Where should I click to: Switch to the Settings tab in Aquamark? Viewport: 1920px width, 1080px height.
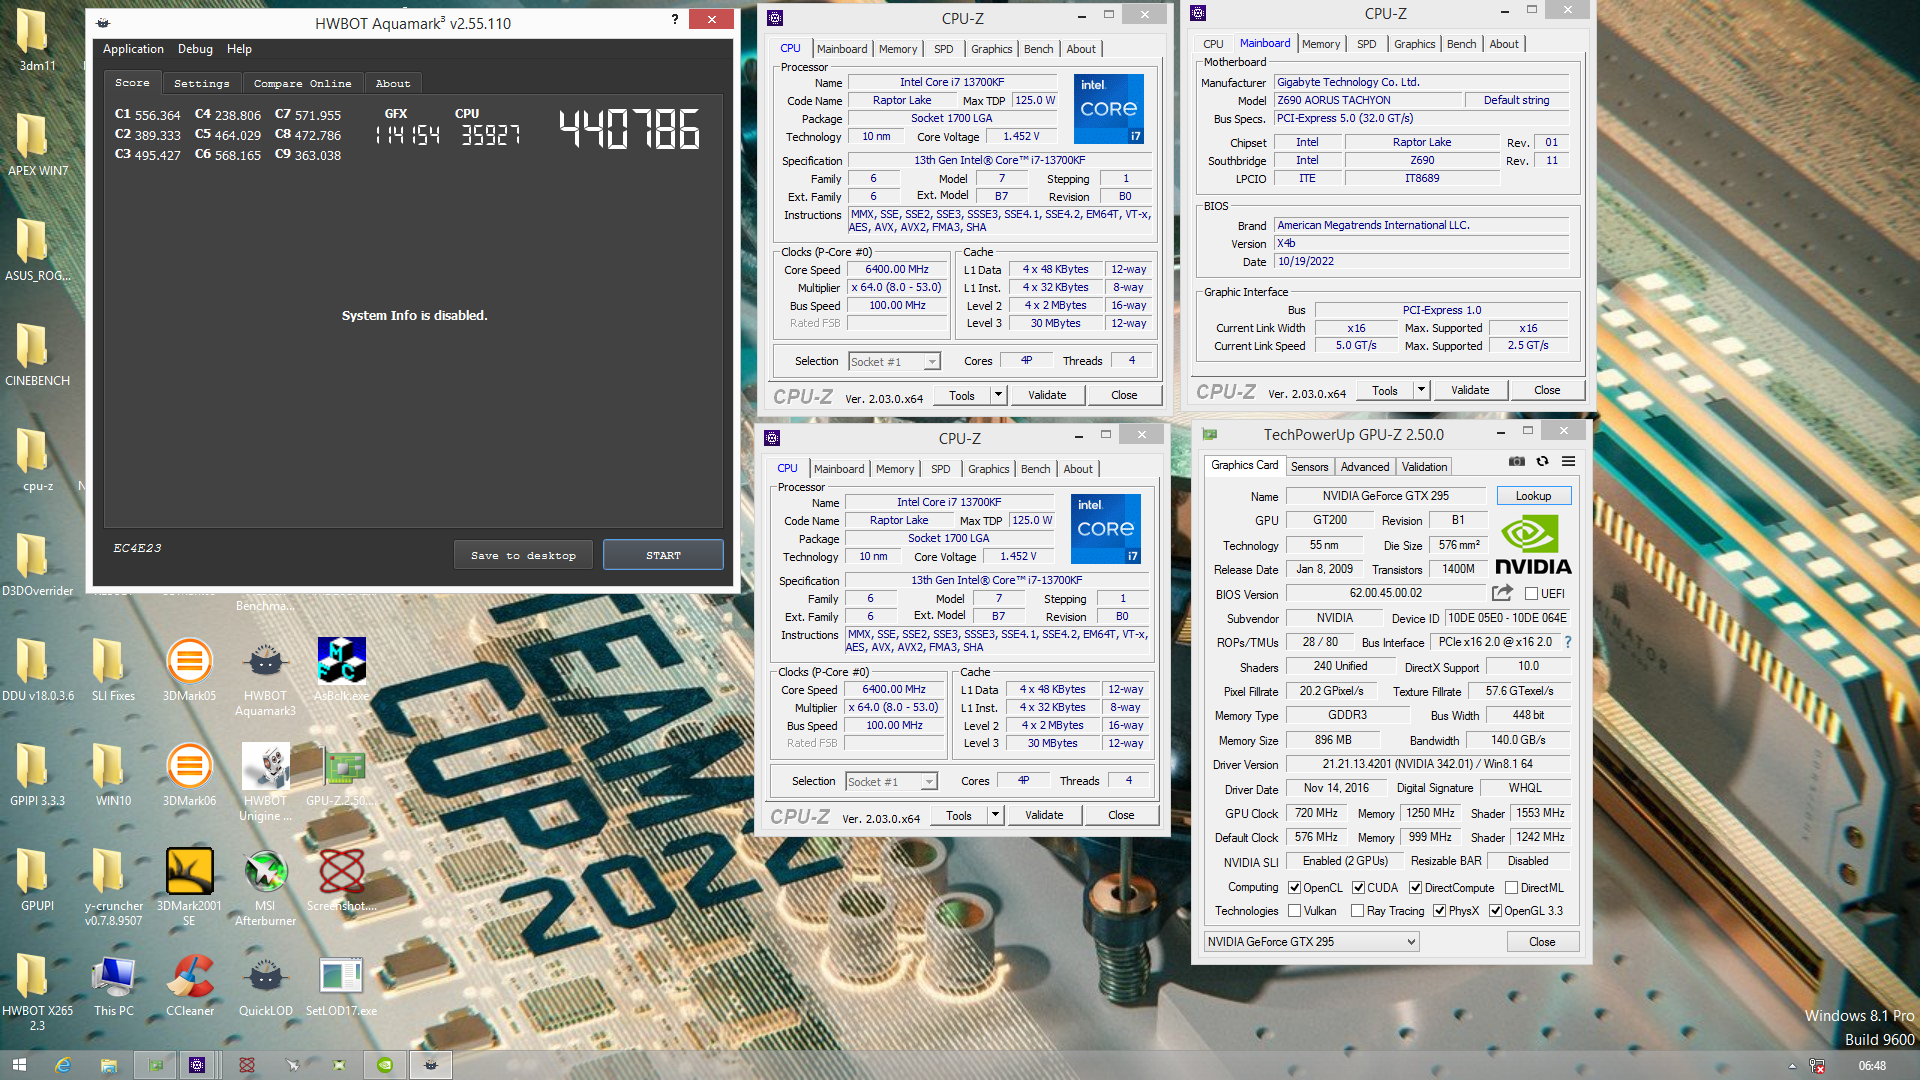click(x=201, y=83)
